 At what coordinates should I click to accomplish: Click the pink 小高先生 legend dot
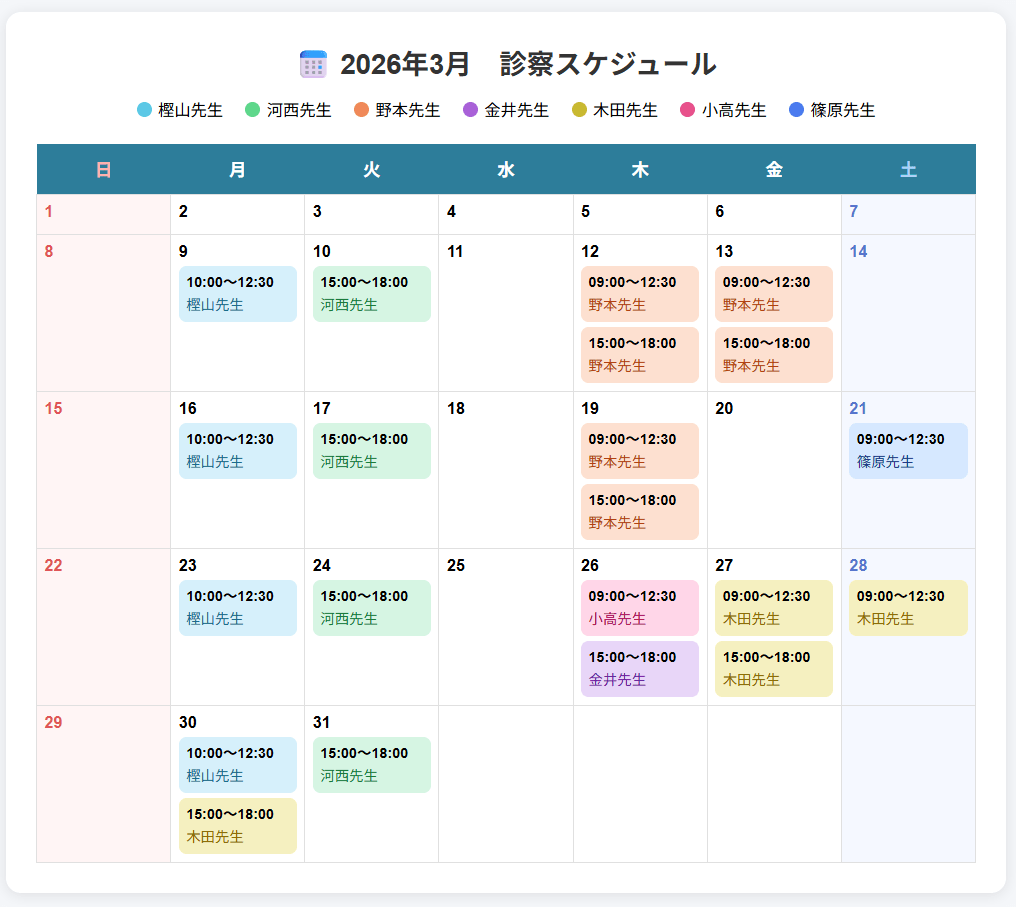click(x=688, y=110)
